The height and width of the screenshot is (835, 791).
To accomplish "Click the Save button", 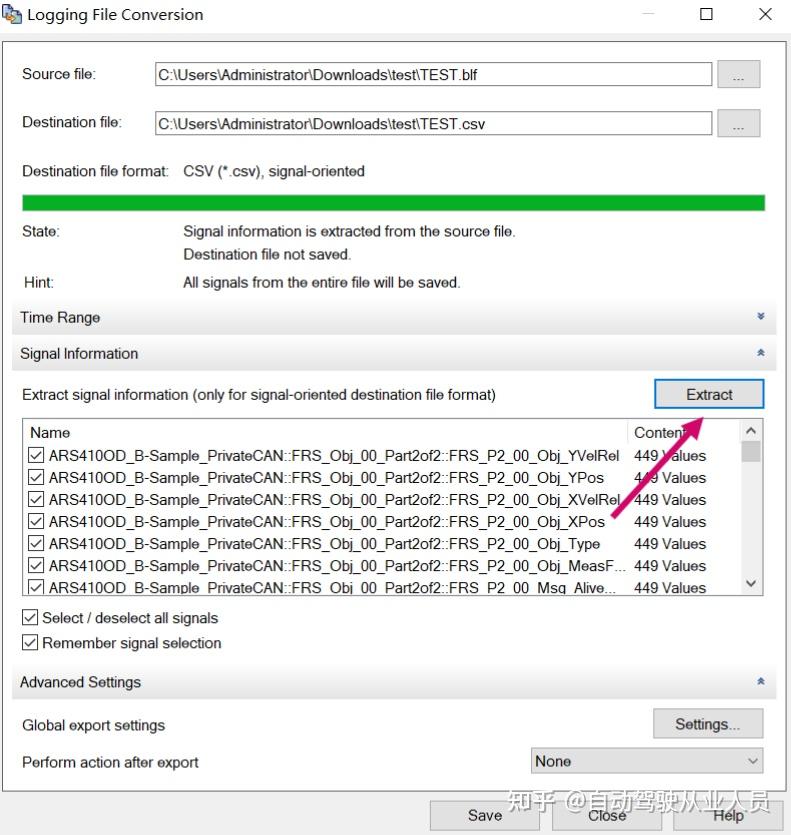I will point(485,815).
